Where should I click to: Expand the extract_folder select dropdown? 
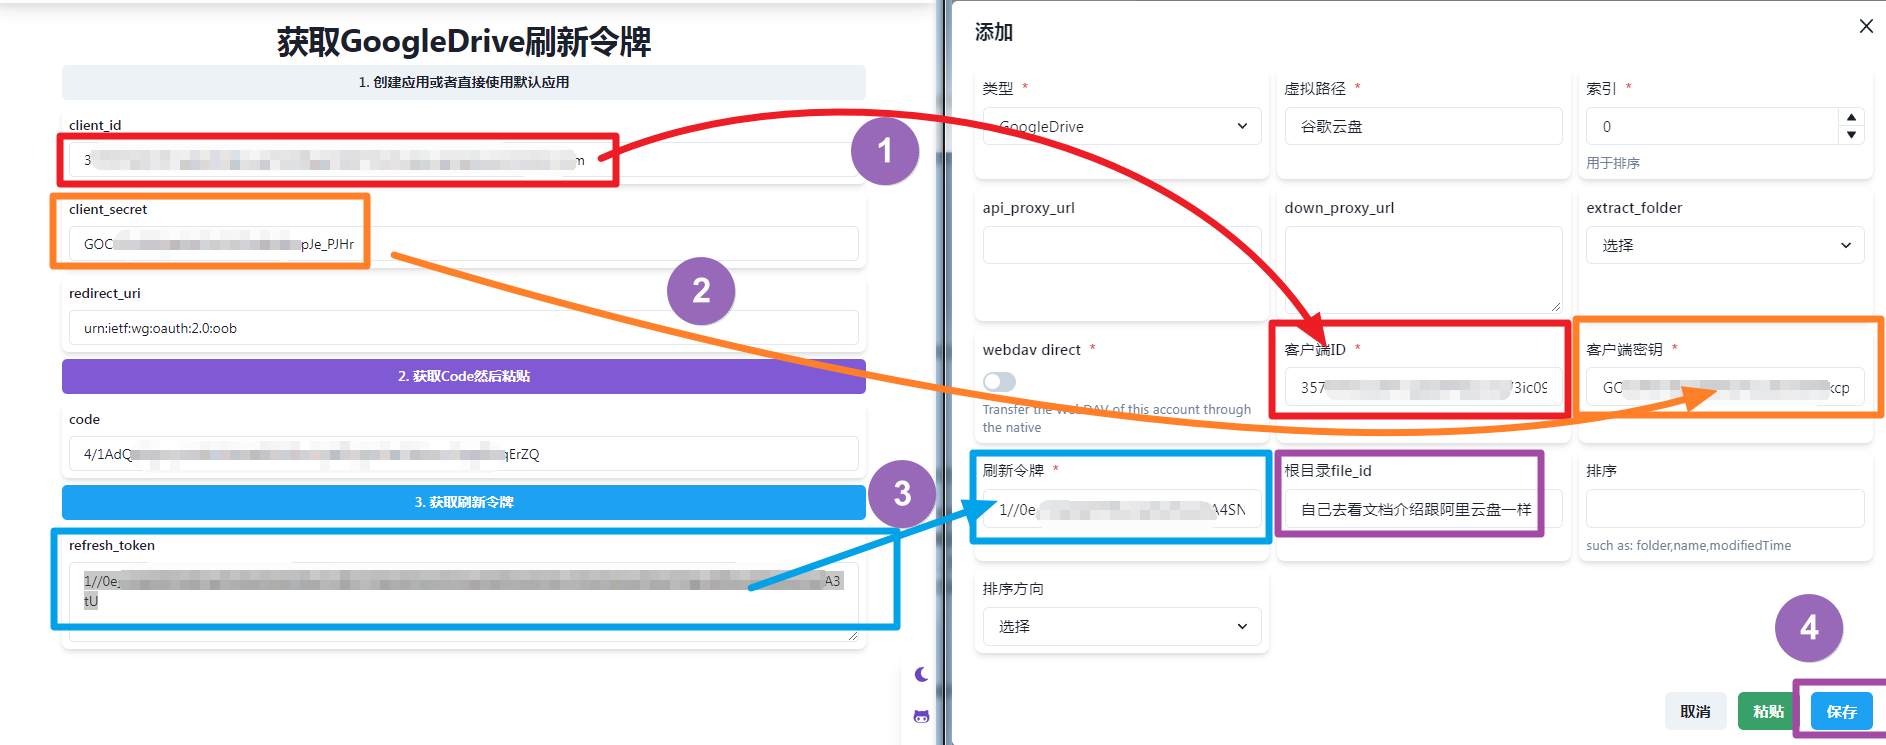tap(1724, 246)
